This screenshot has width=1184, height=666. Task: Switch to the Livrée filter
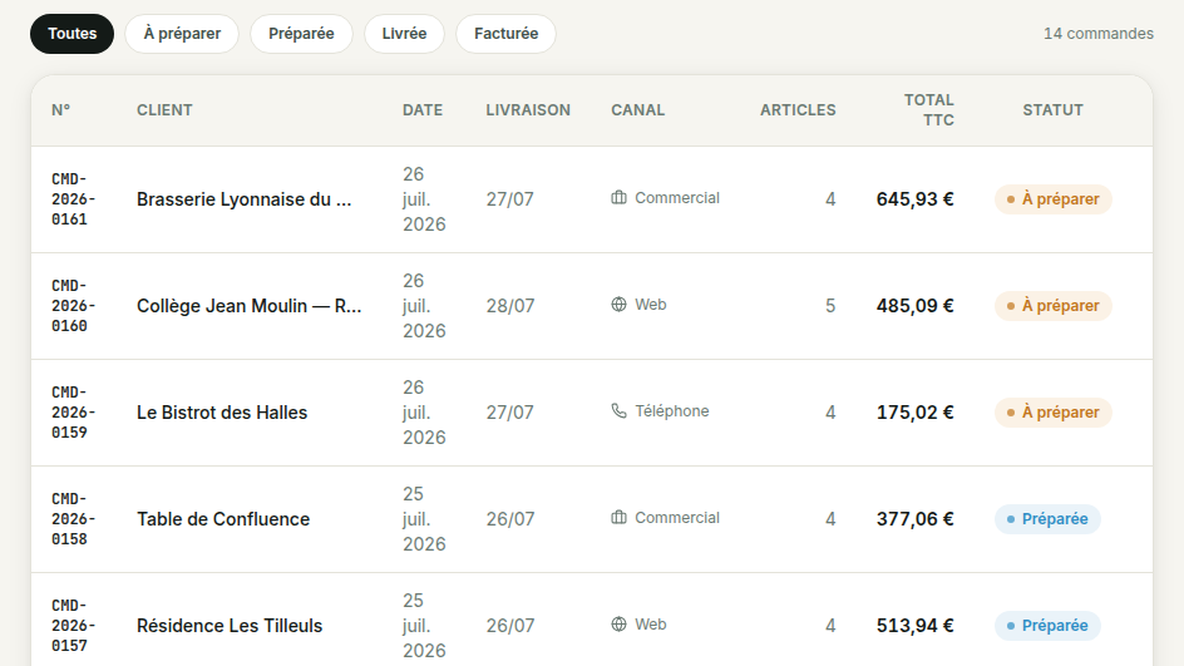coord(404,34)
